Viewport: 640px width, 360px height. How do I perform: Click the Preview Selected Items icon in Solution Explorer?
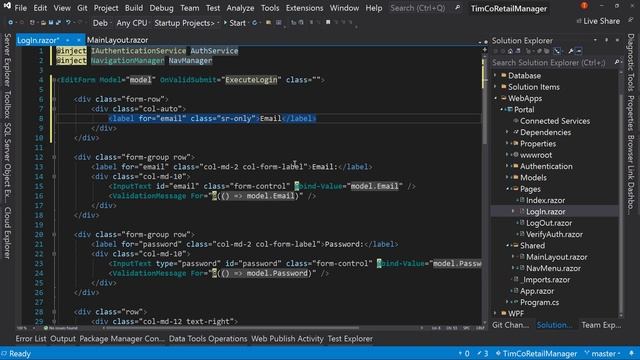(x=579, y=51)
